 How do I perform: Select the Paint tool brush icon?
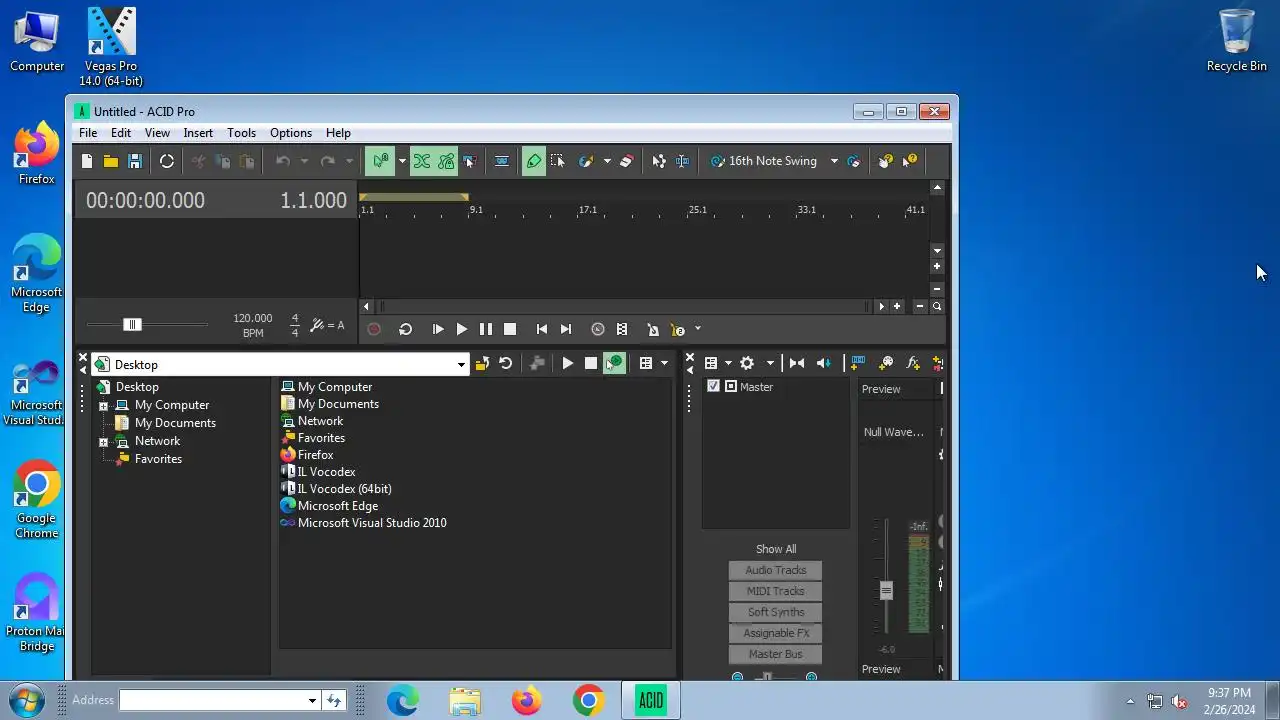(x=587, y=161)
